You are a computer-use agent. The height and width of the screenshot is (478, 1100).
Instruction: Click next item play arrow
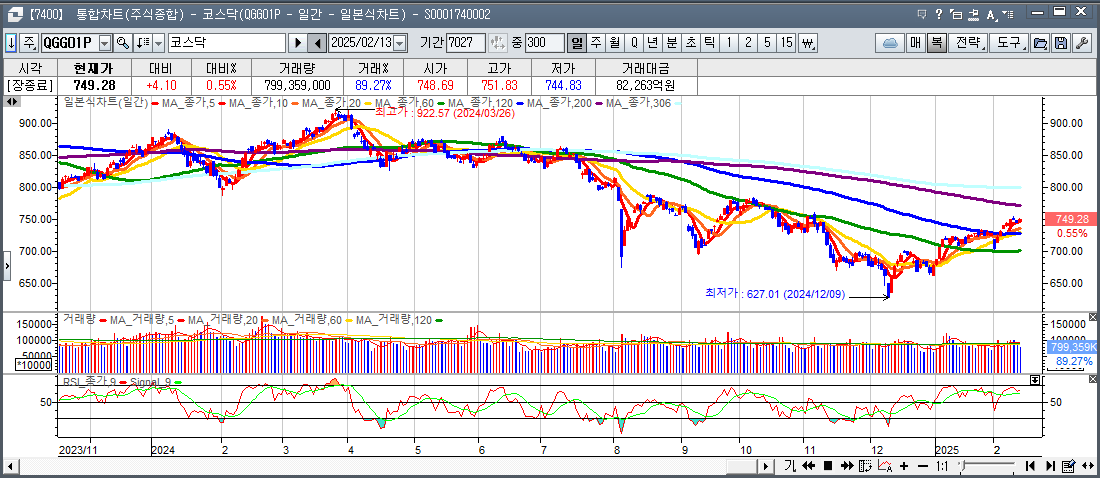pyautogui.click(x=297, y=43)
